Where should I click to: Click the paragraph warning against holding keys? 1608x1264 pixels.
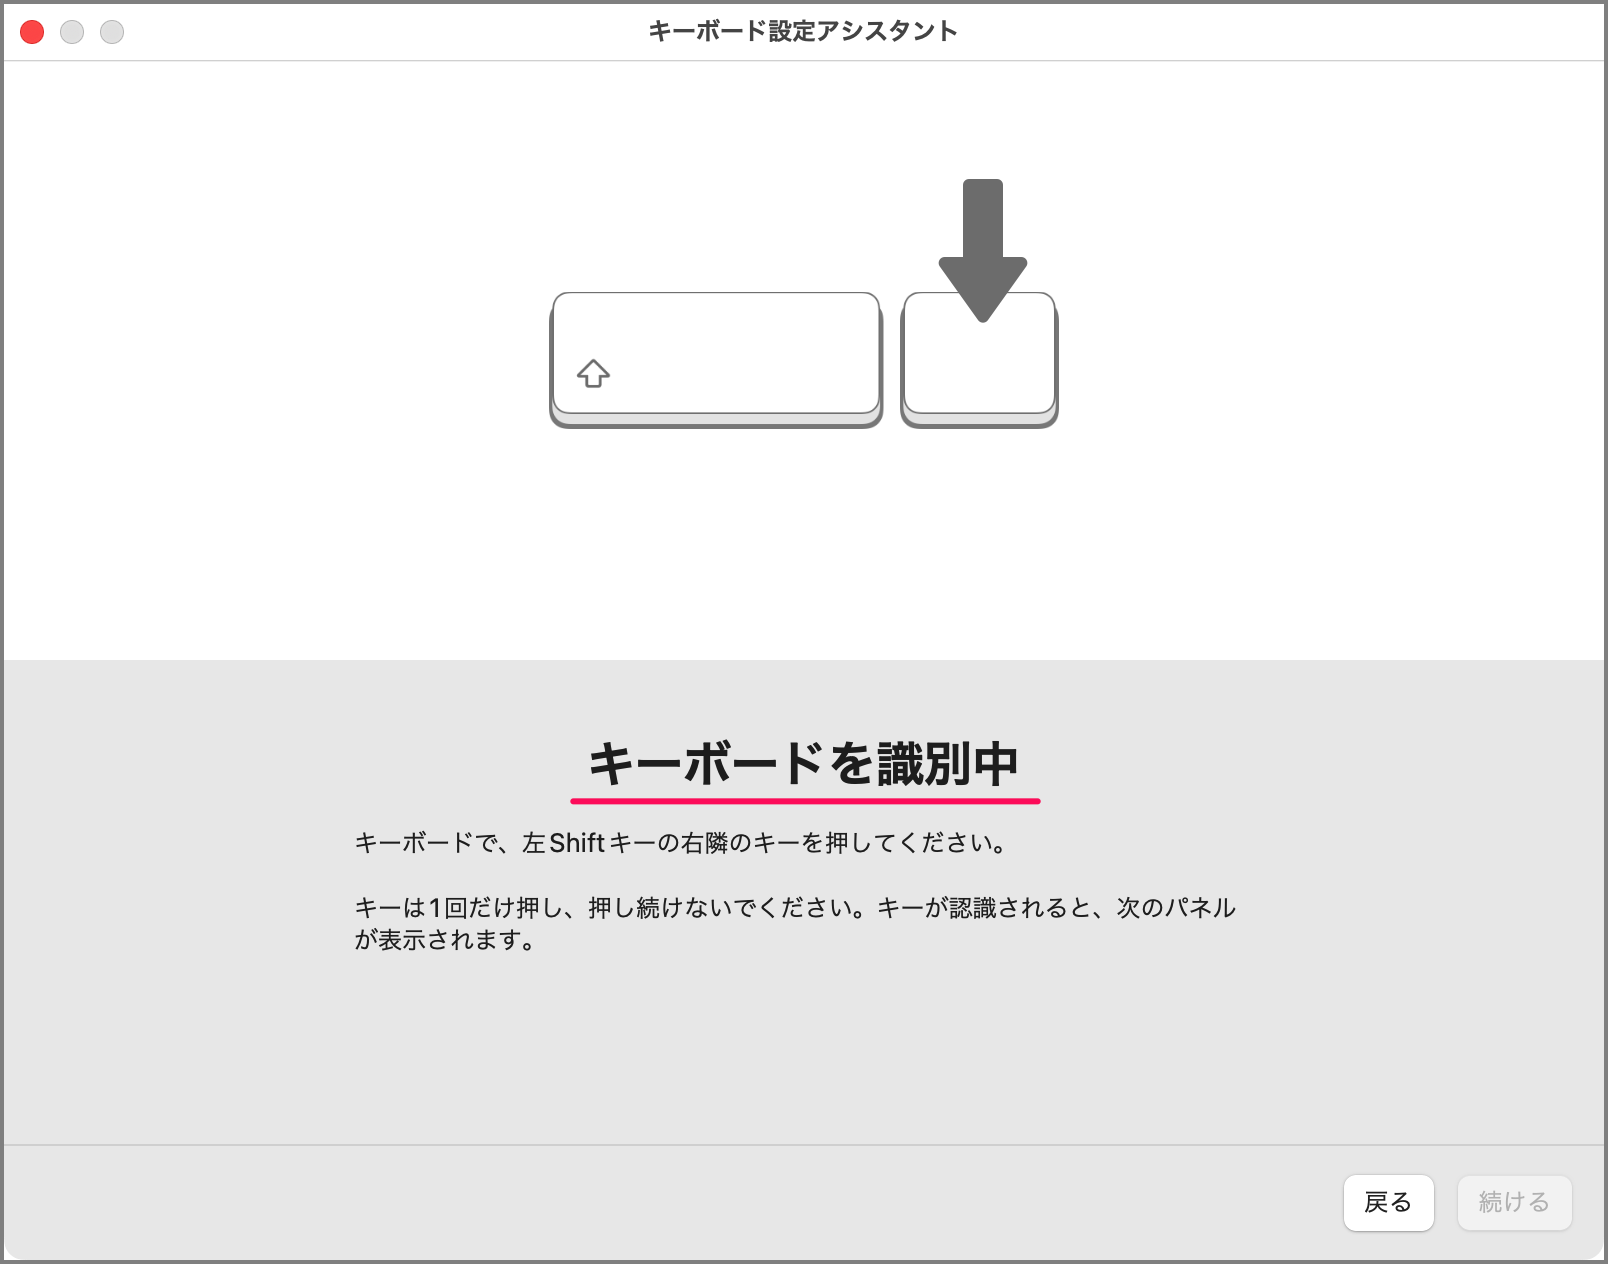pyautogui.click(x=795, y=922)
